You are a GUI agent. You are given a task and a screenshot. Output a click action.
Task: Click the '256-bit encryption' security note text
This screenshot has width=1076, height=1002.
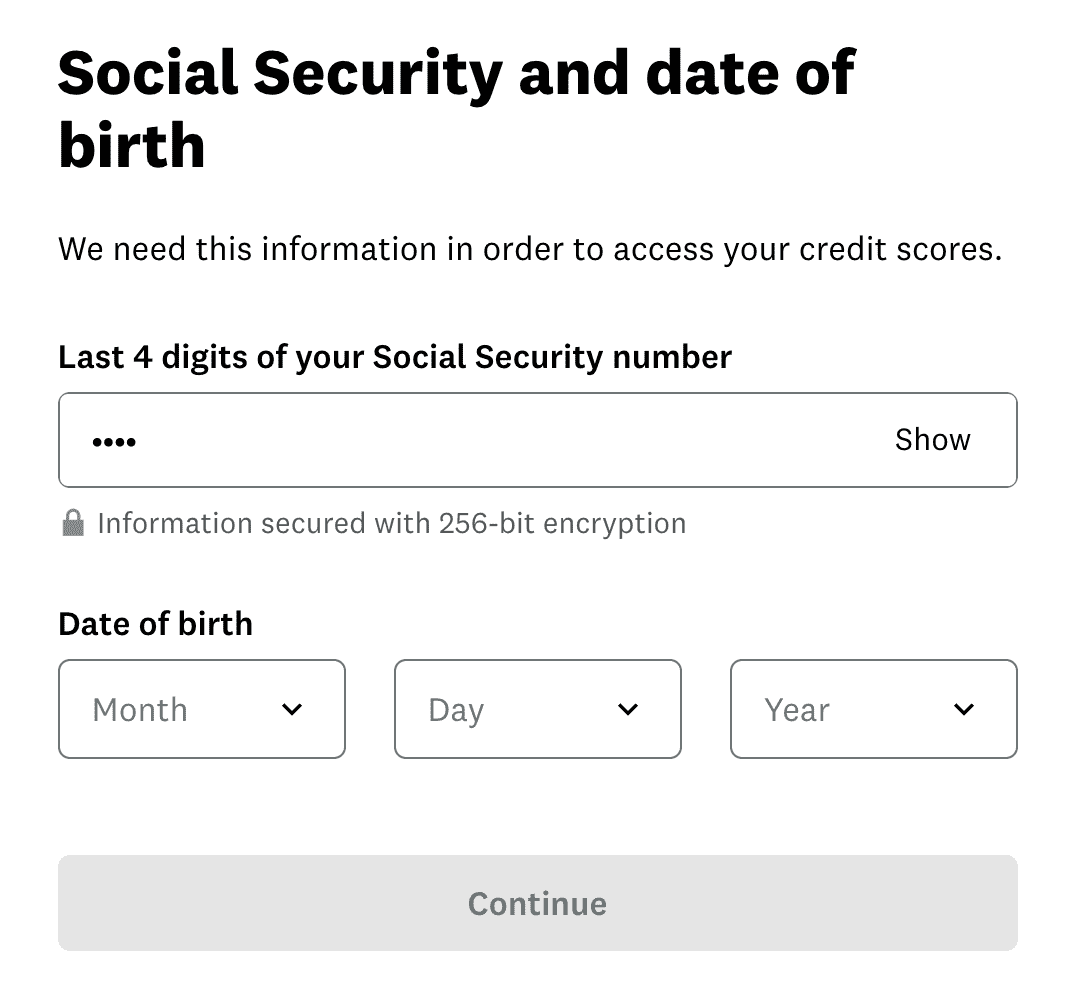pos(391,523)
